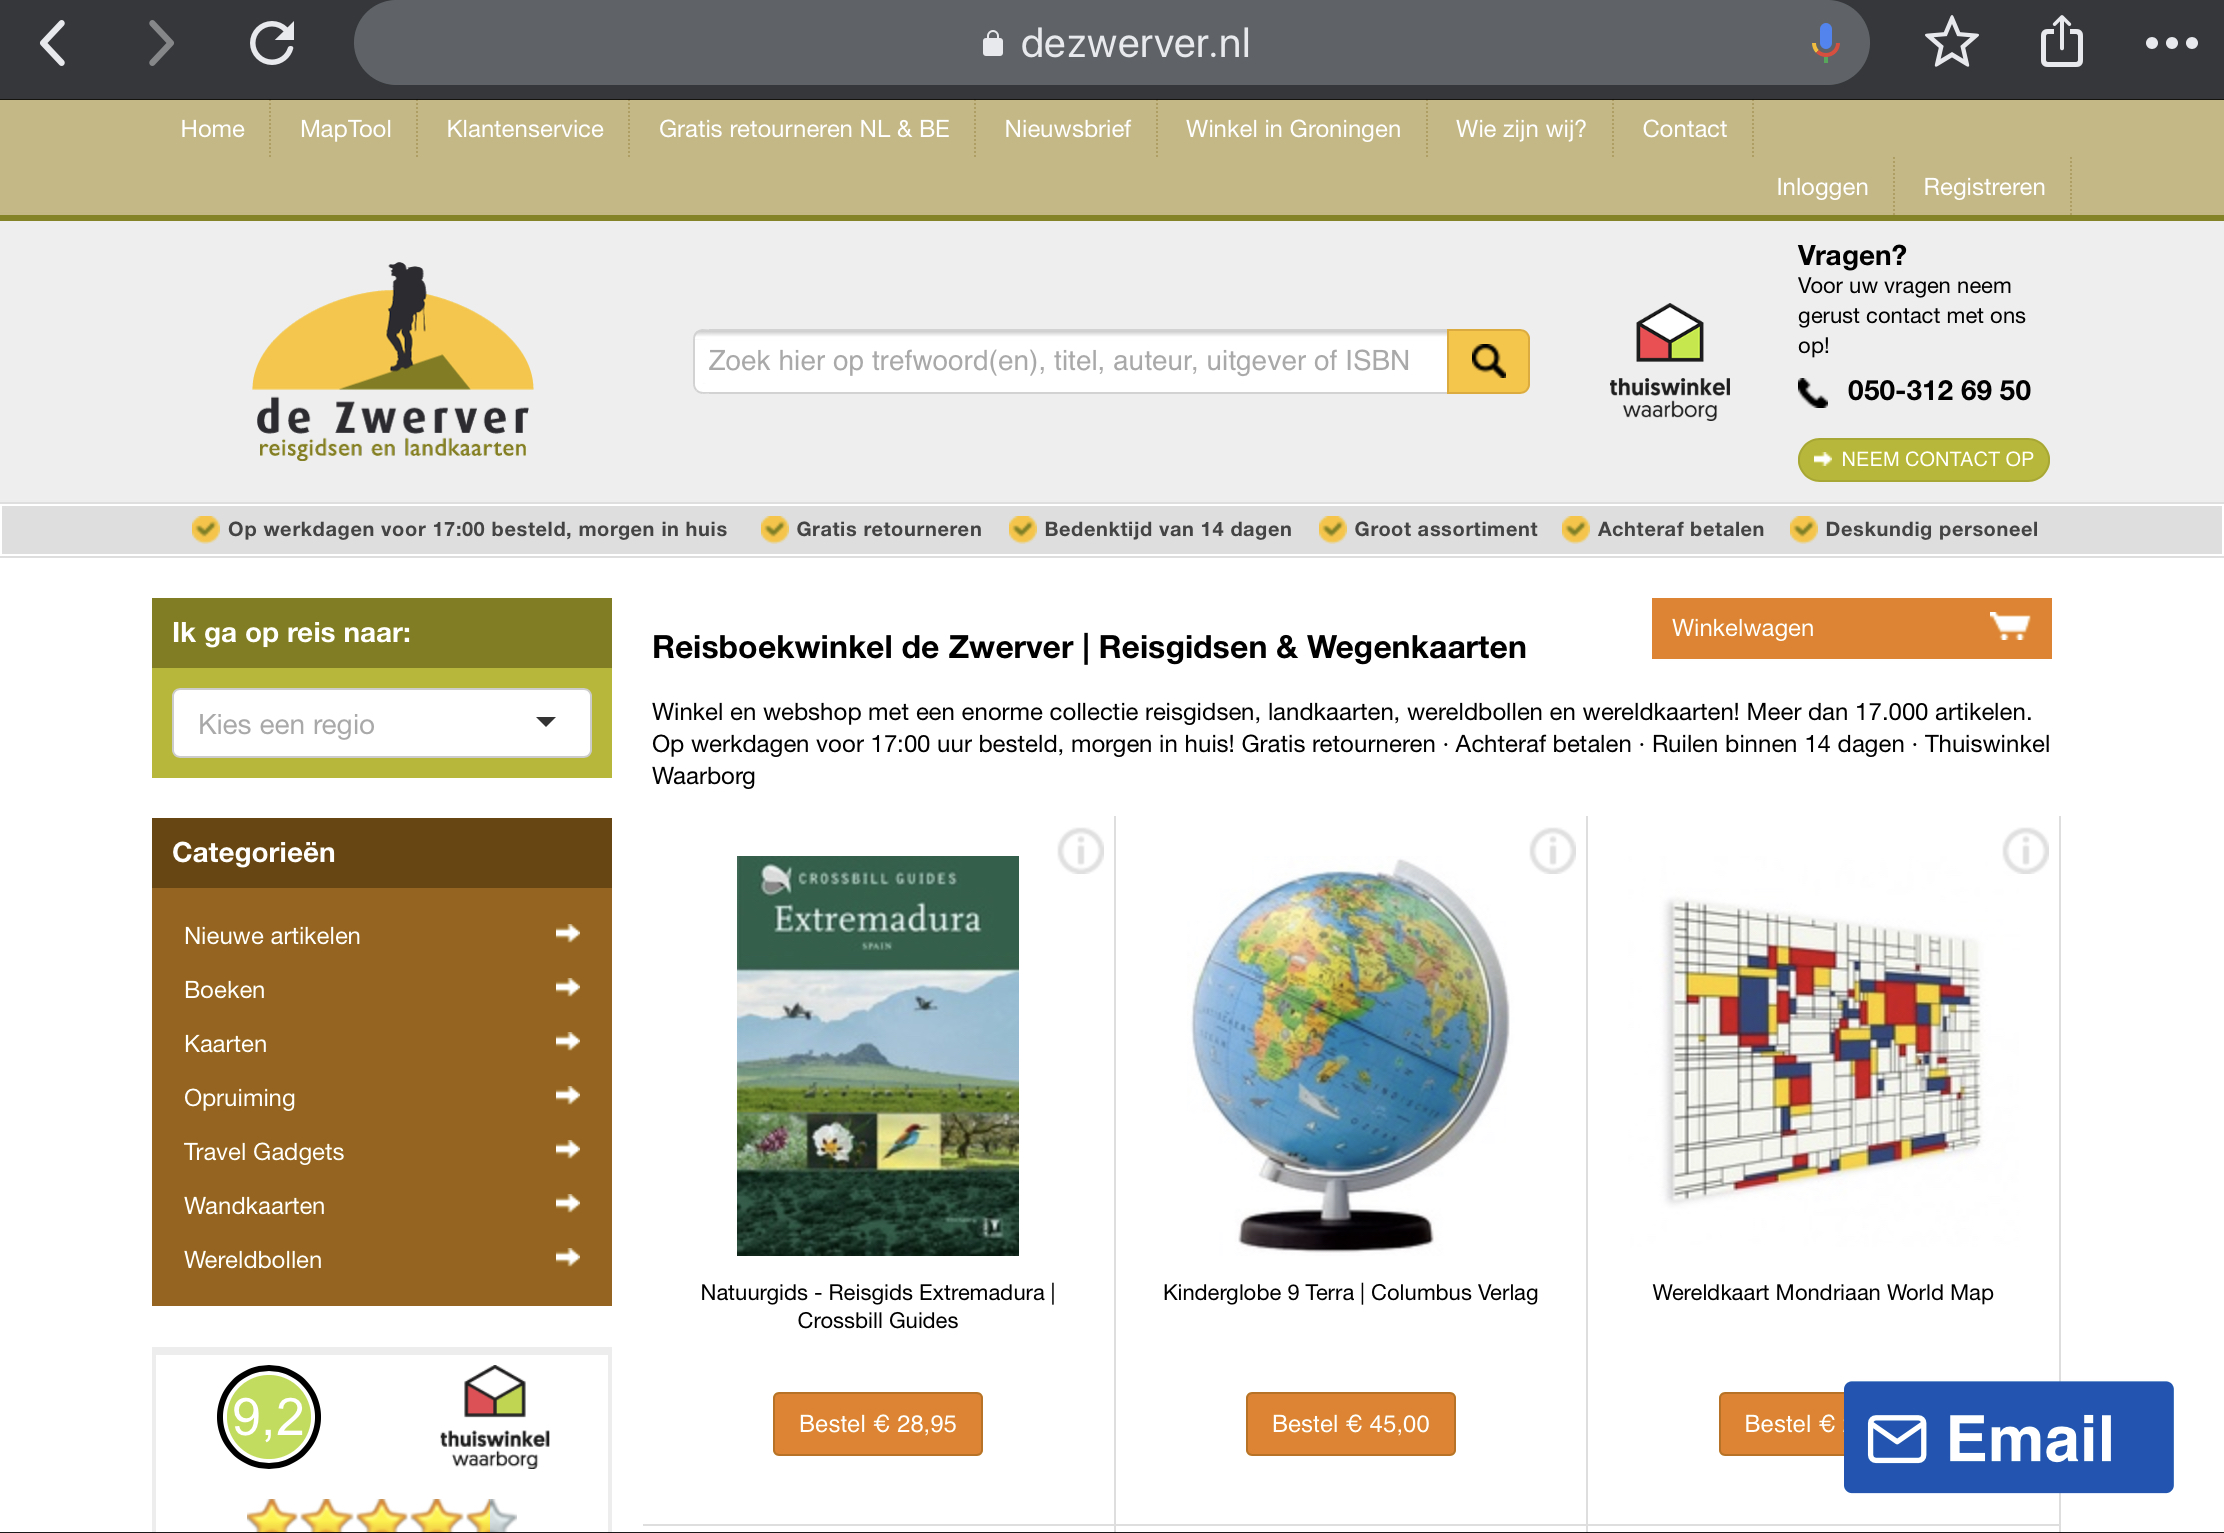Screen dimensions: 2224x1533
Task: Open info icon on Extremadura product
Action: 1080,852
